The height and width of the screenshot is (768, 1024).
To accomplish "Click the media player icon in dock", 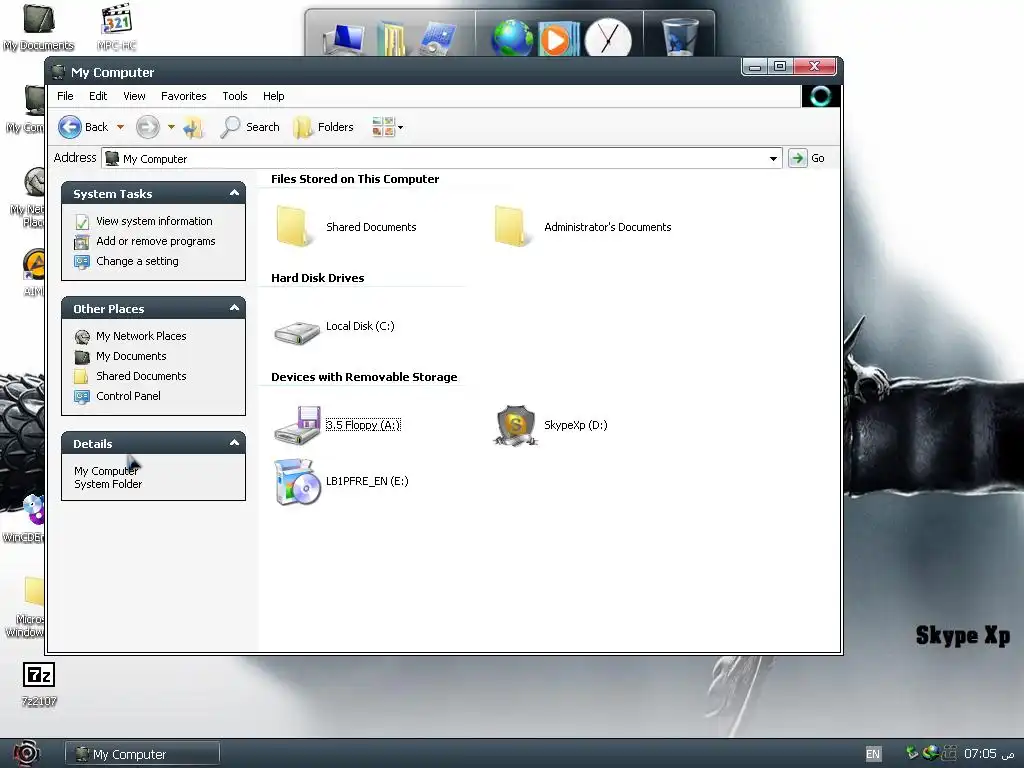I will (x=557, y=39).
